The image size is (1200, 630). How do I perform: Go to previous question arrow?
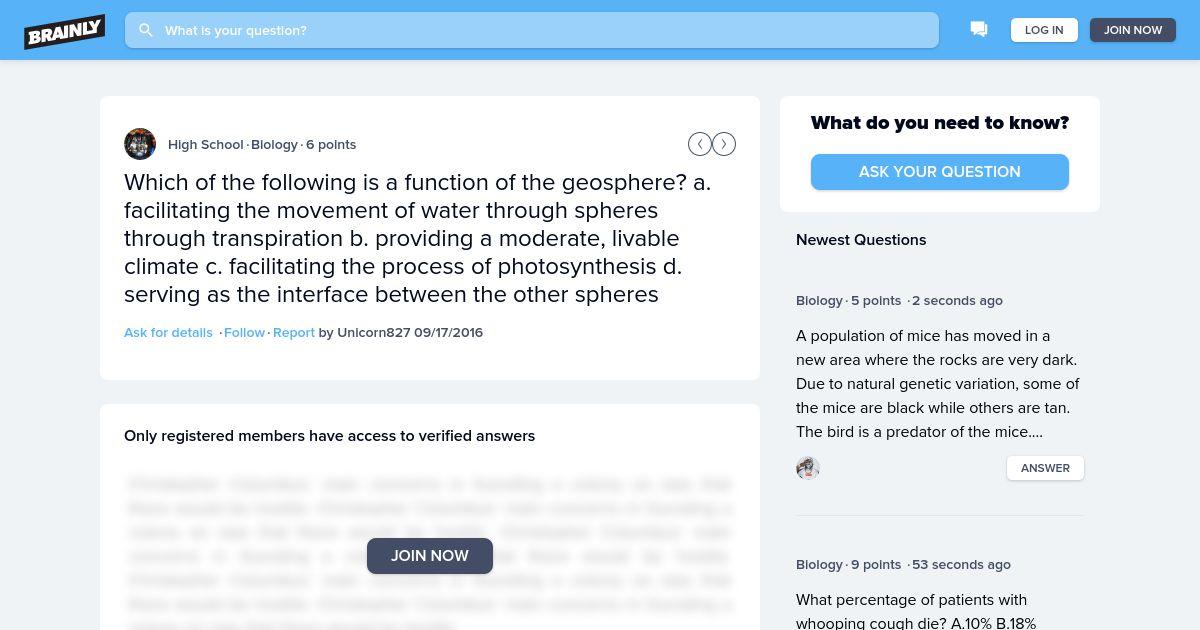(700, 144)
